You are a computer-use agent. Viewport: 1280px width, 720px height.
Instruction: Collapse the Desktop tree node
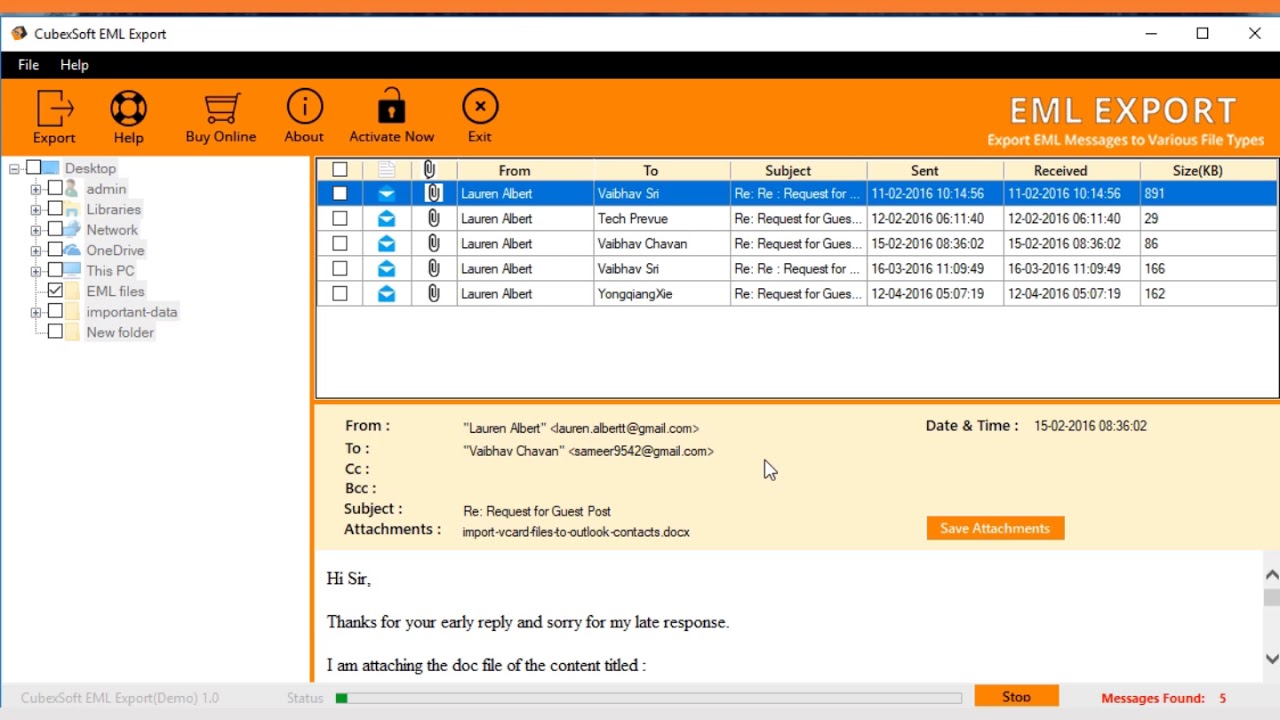(x=14, y=168)
